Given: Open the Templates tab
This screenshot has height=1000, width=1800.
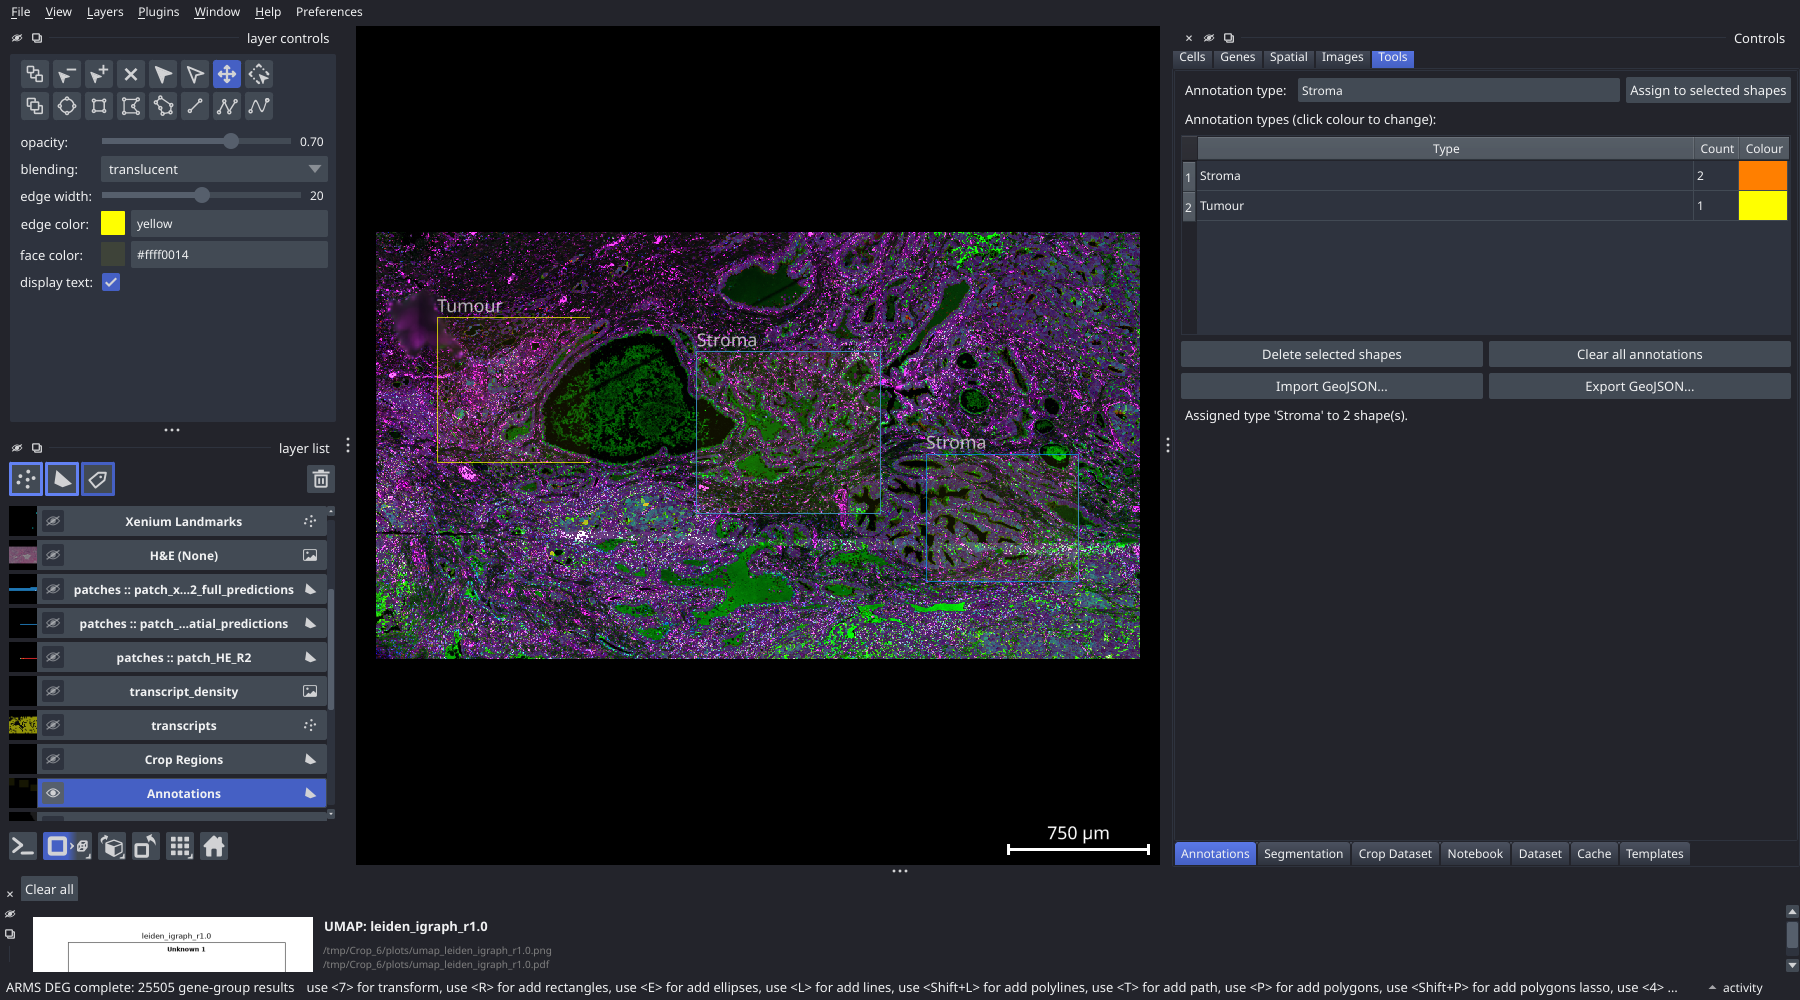Looking at the screenshot, I should pyautogui.click(x=1654, y=853).
